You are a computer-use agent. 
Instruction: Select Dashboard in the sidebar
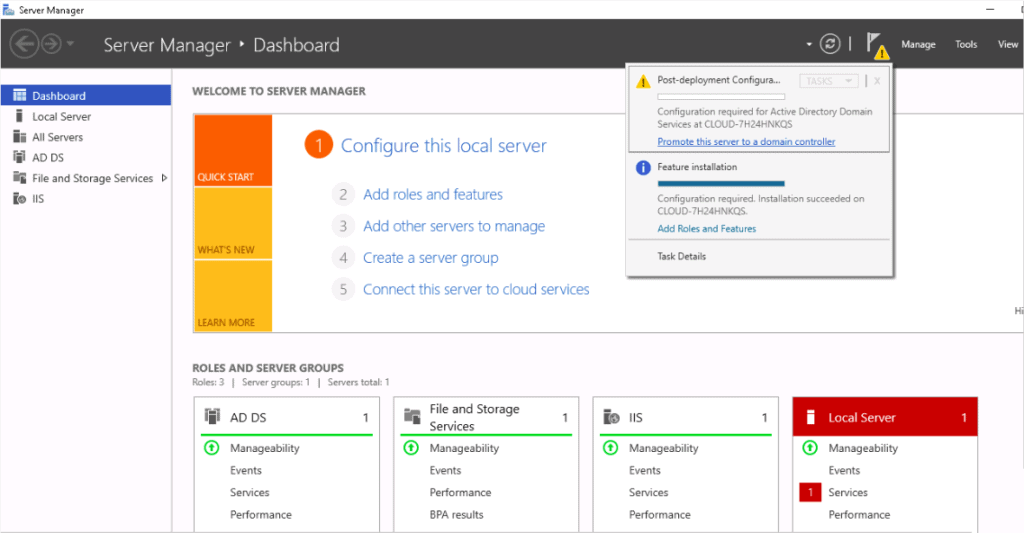[86, 95]
